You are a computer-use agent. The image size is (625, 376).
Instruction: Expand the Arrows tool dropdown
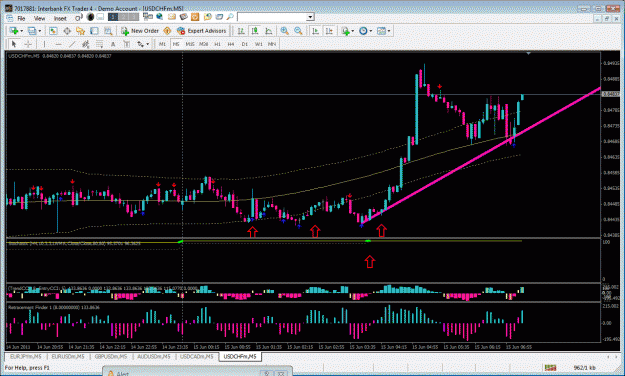(x=148, y=44)
